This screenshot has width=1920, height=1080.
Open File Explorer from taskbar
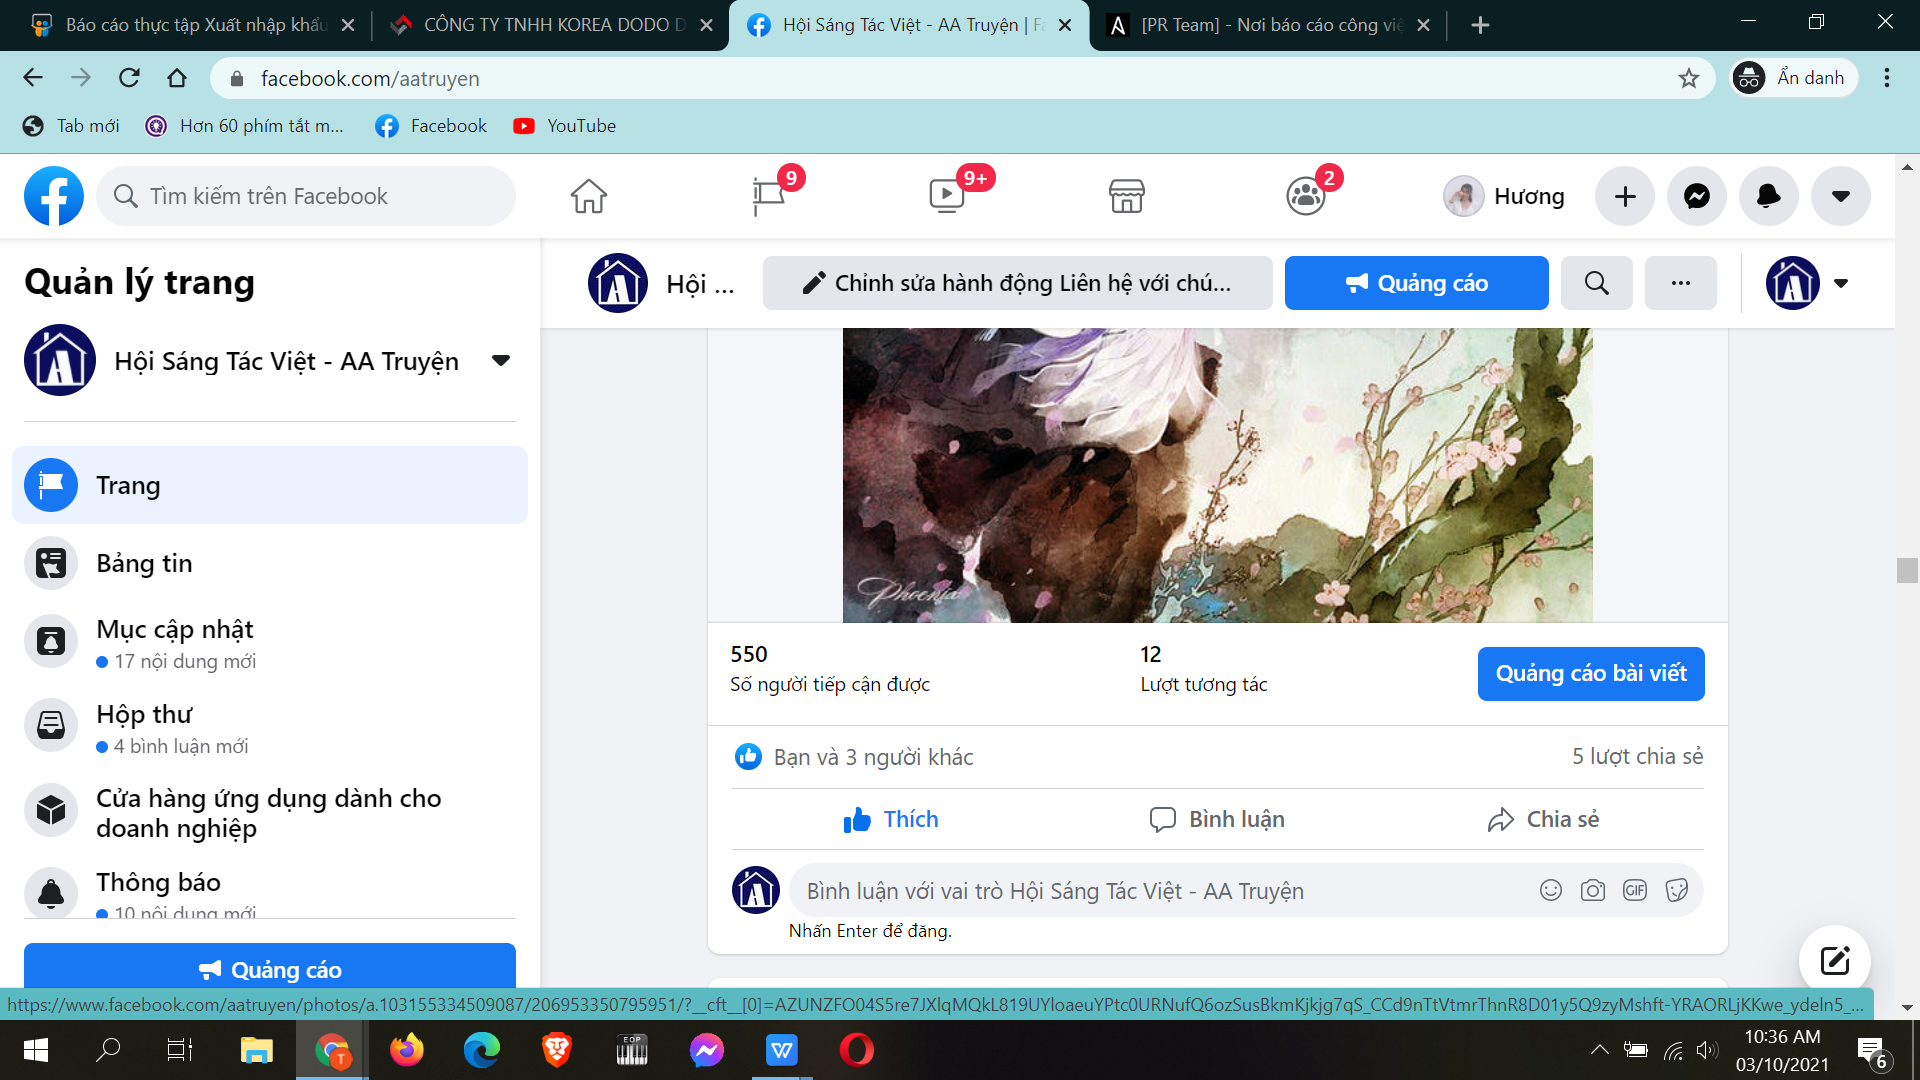pos(257,1050)
